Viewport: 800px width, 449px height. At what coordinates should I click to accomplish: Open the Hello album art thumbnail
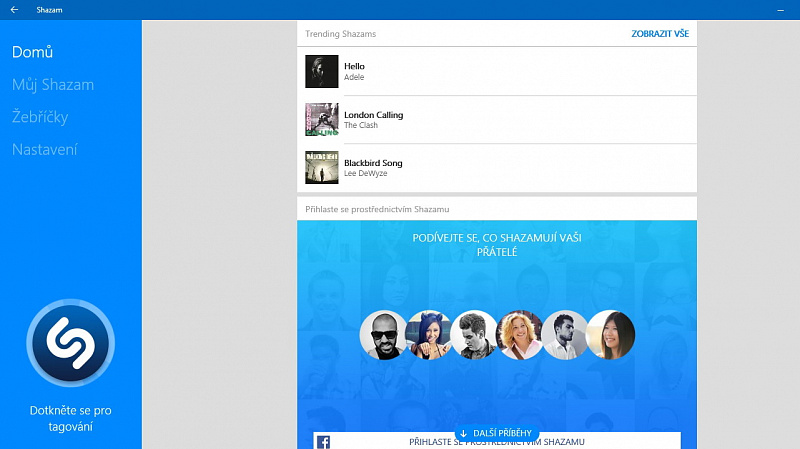coord(321,71)
